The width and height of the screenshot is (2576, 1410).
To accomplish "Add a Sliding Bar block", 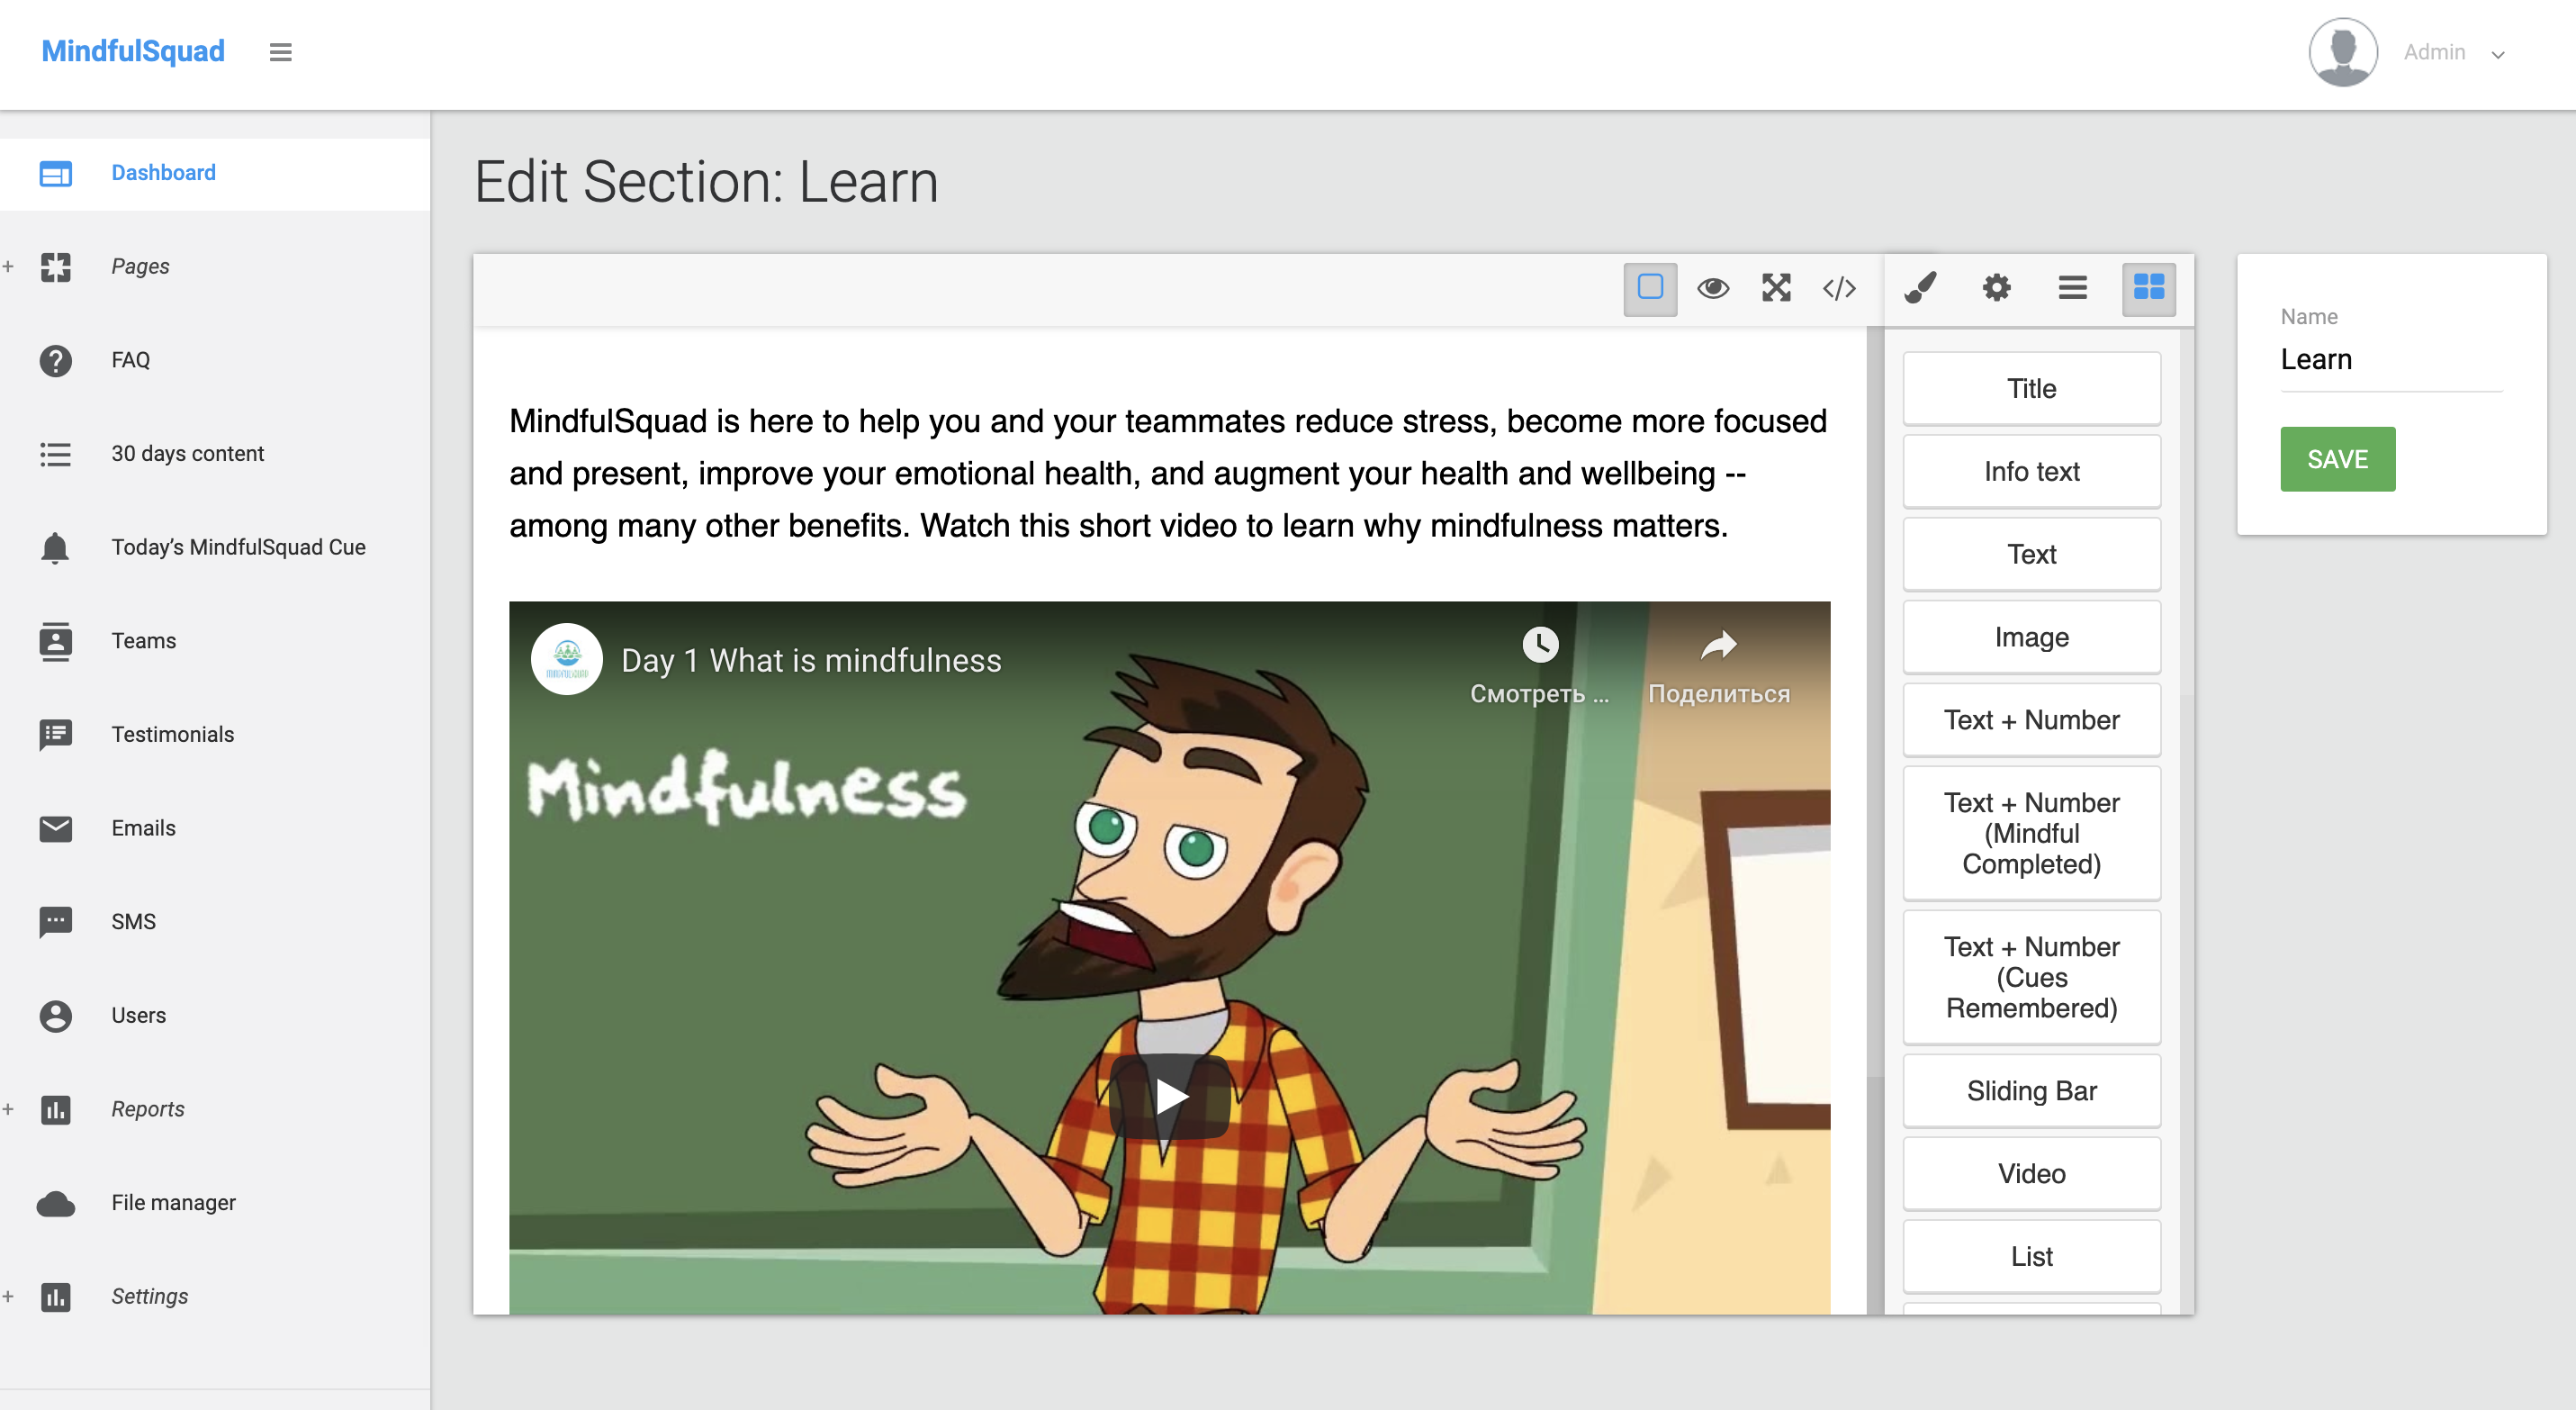I will coord(2031,1091).
